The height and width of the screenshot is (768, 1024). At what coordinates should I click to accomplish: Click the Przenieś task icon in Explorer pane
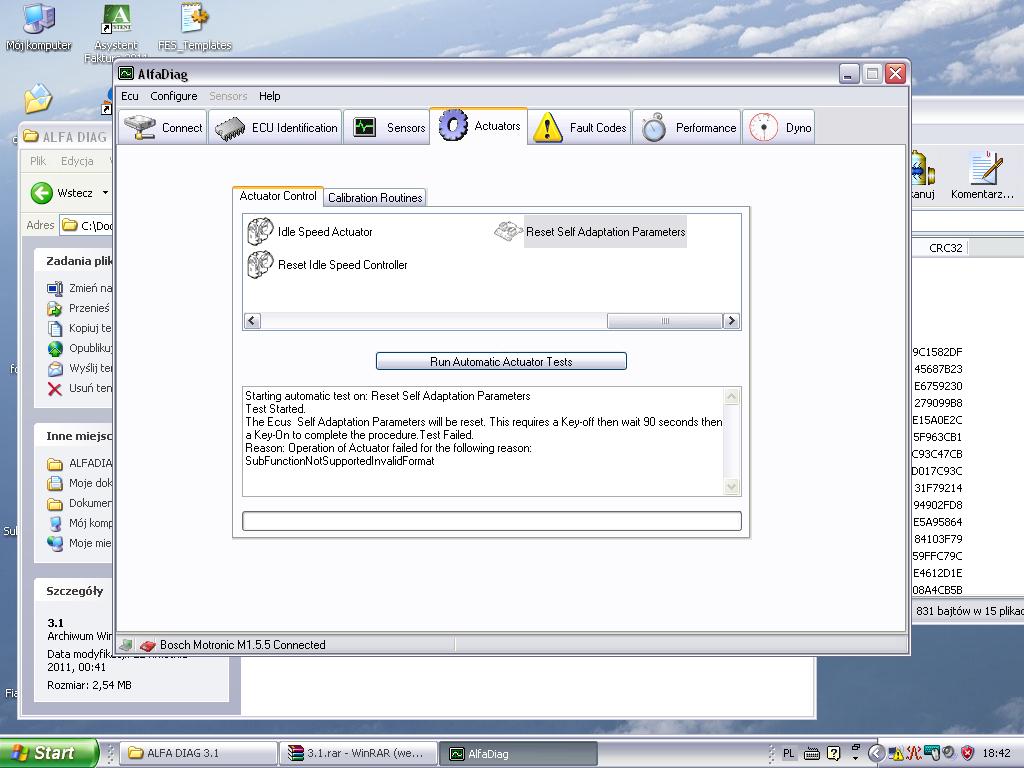pos(55,308)
